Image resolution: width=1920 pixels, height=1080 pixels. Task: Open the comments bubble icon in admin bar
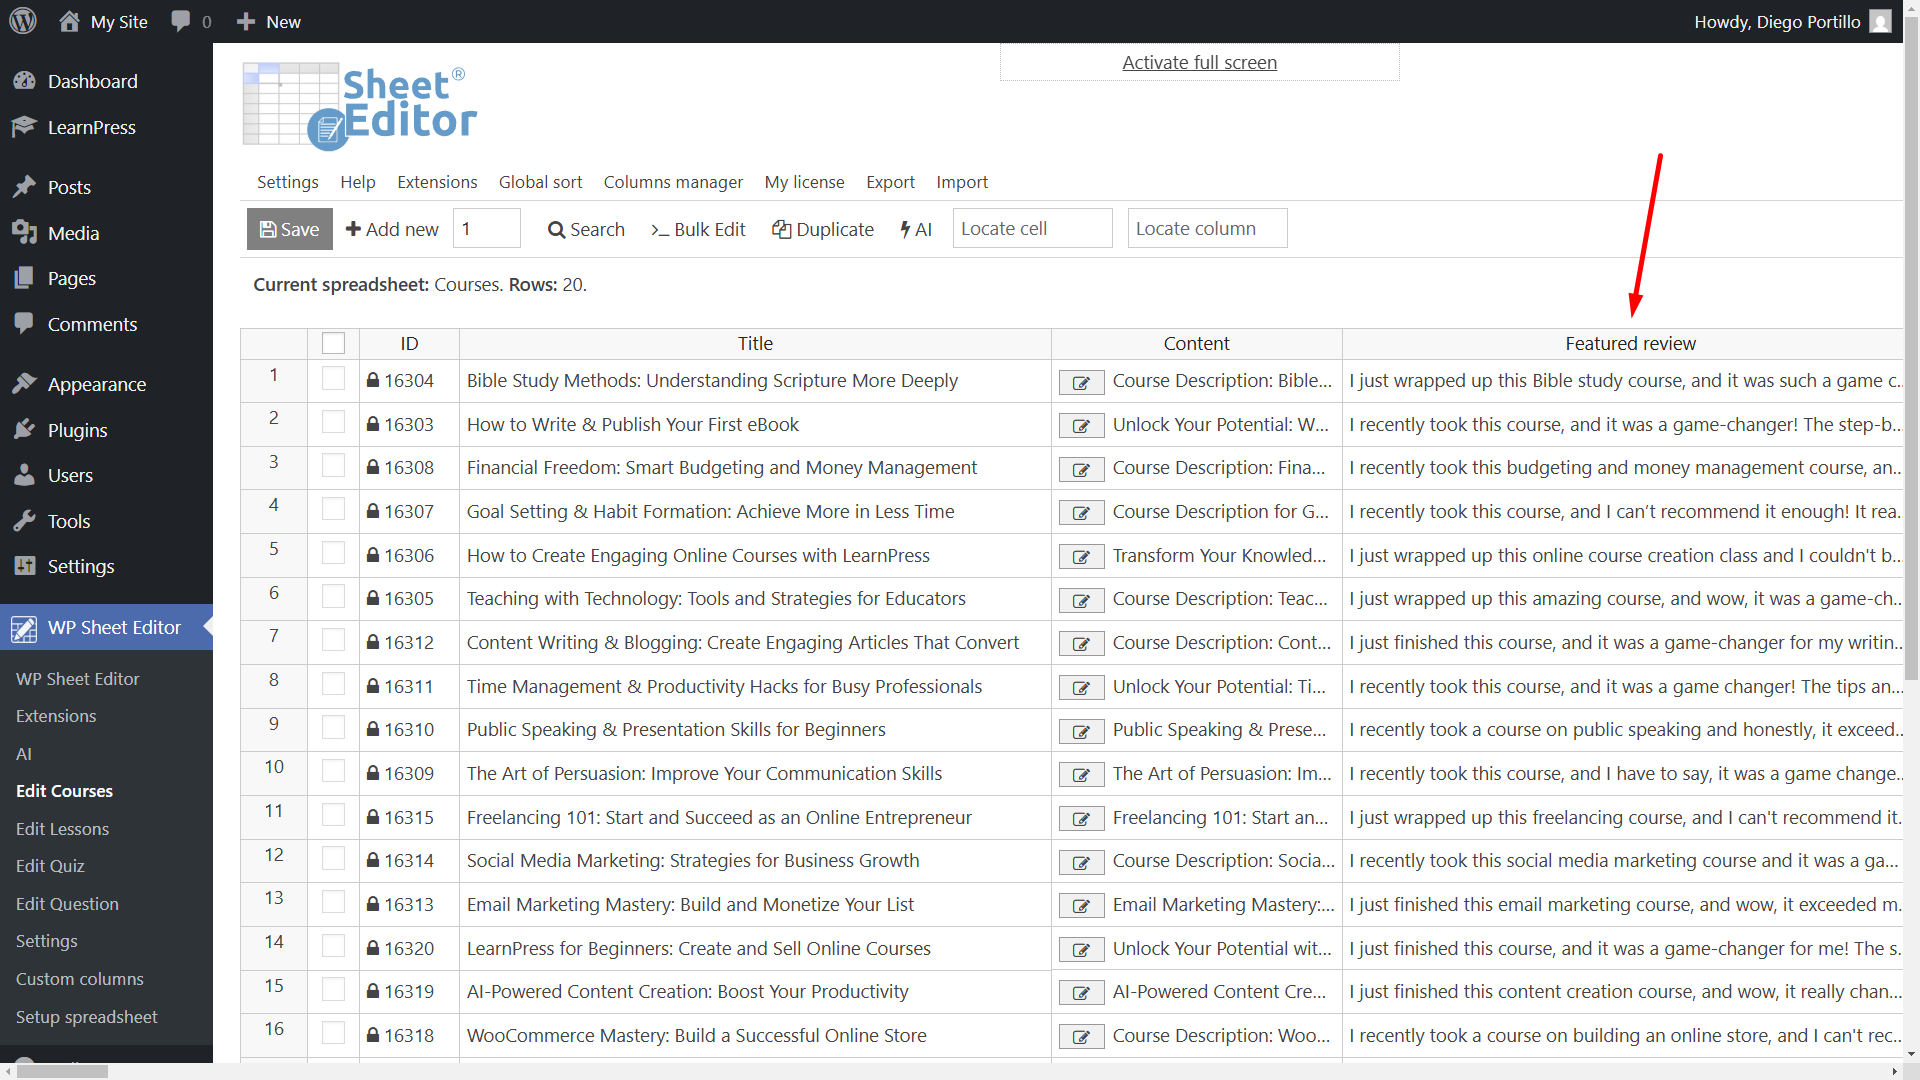click(181, 21)
